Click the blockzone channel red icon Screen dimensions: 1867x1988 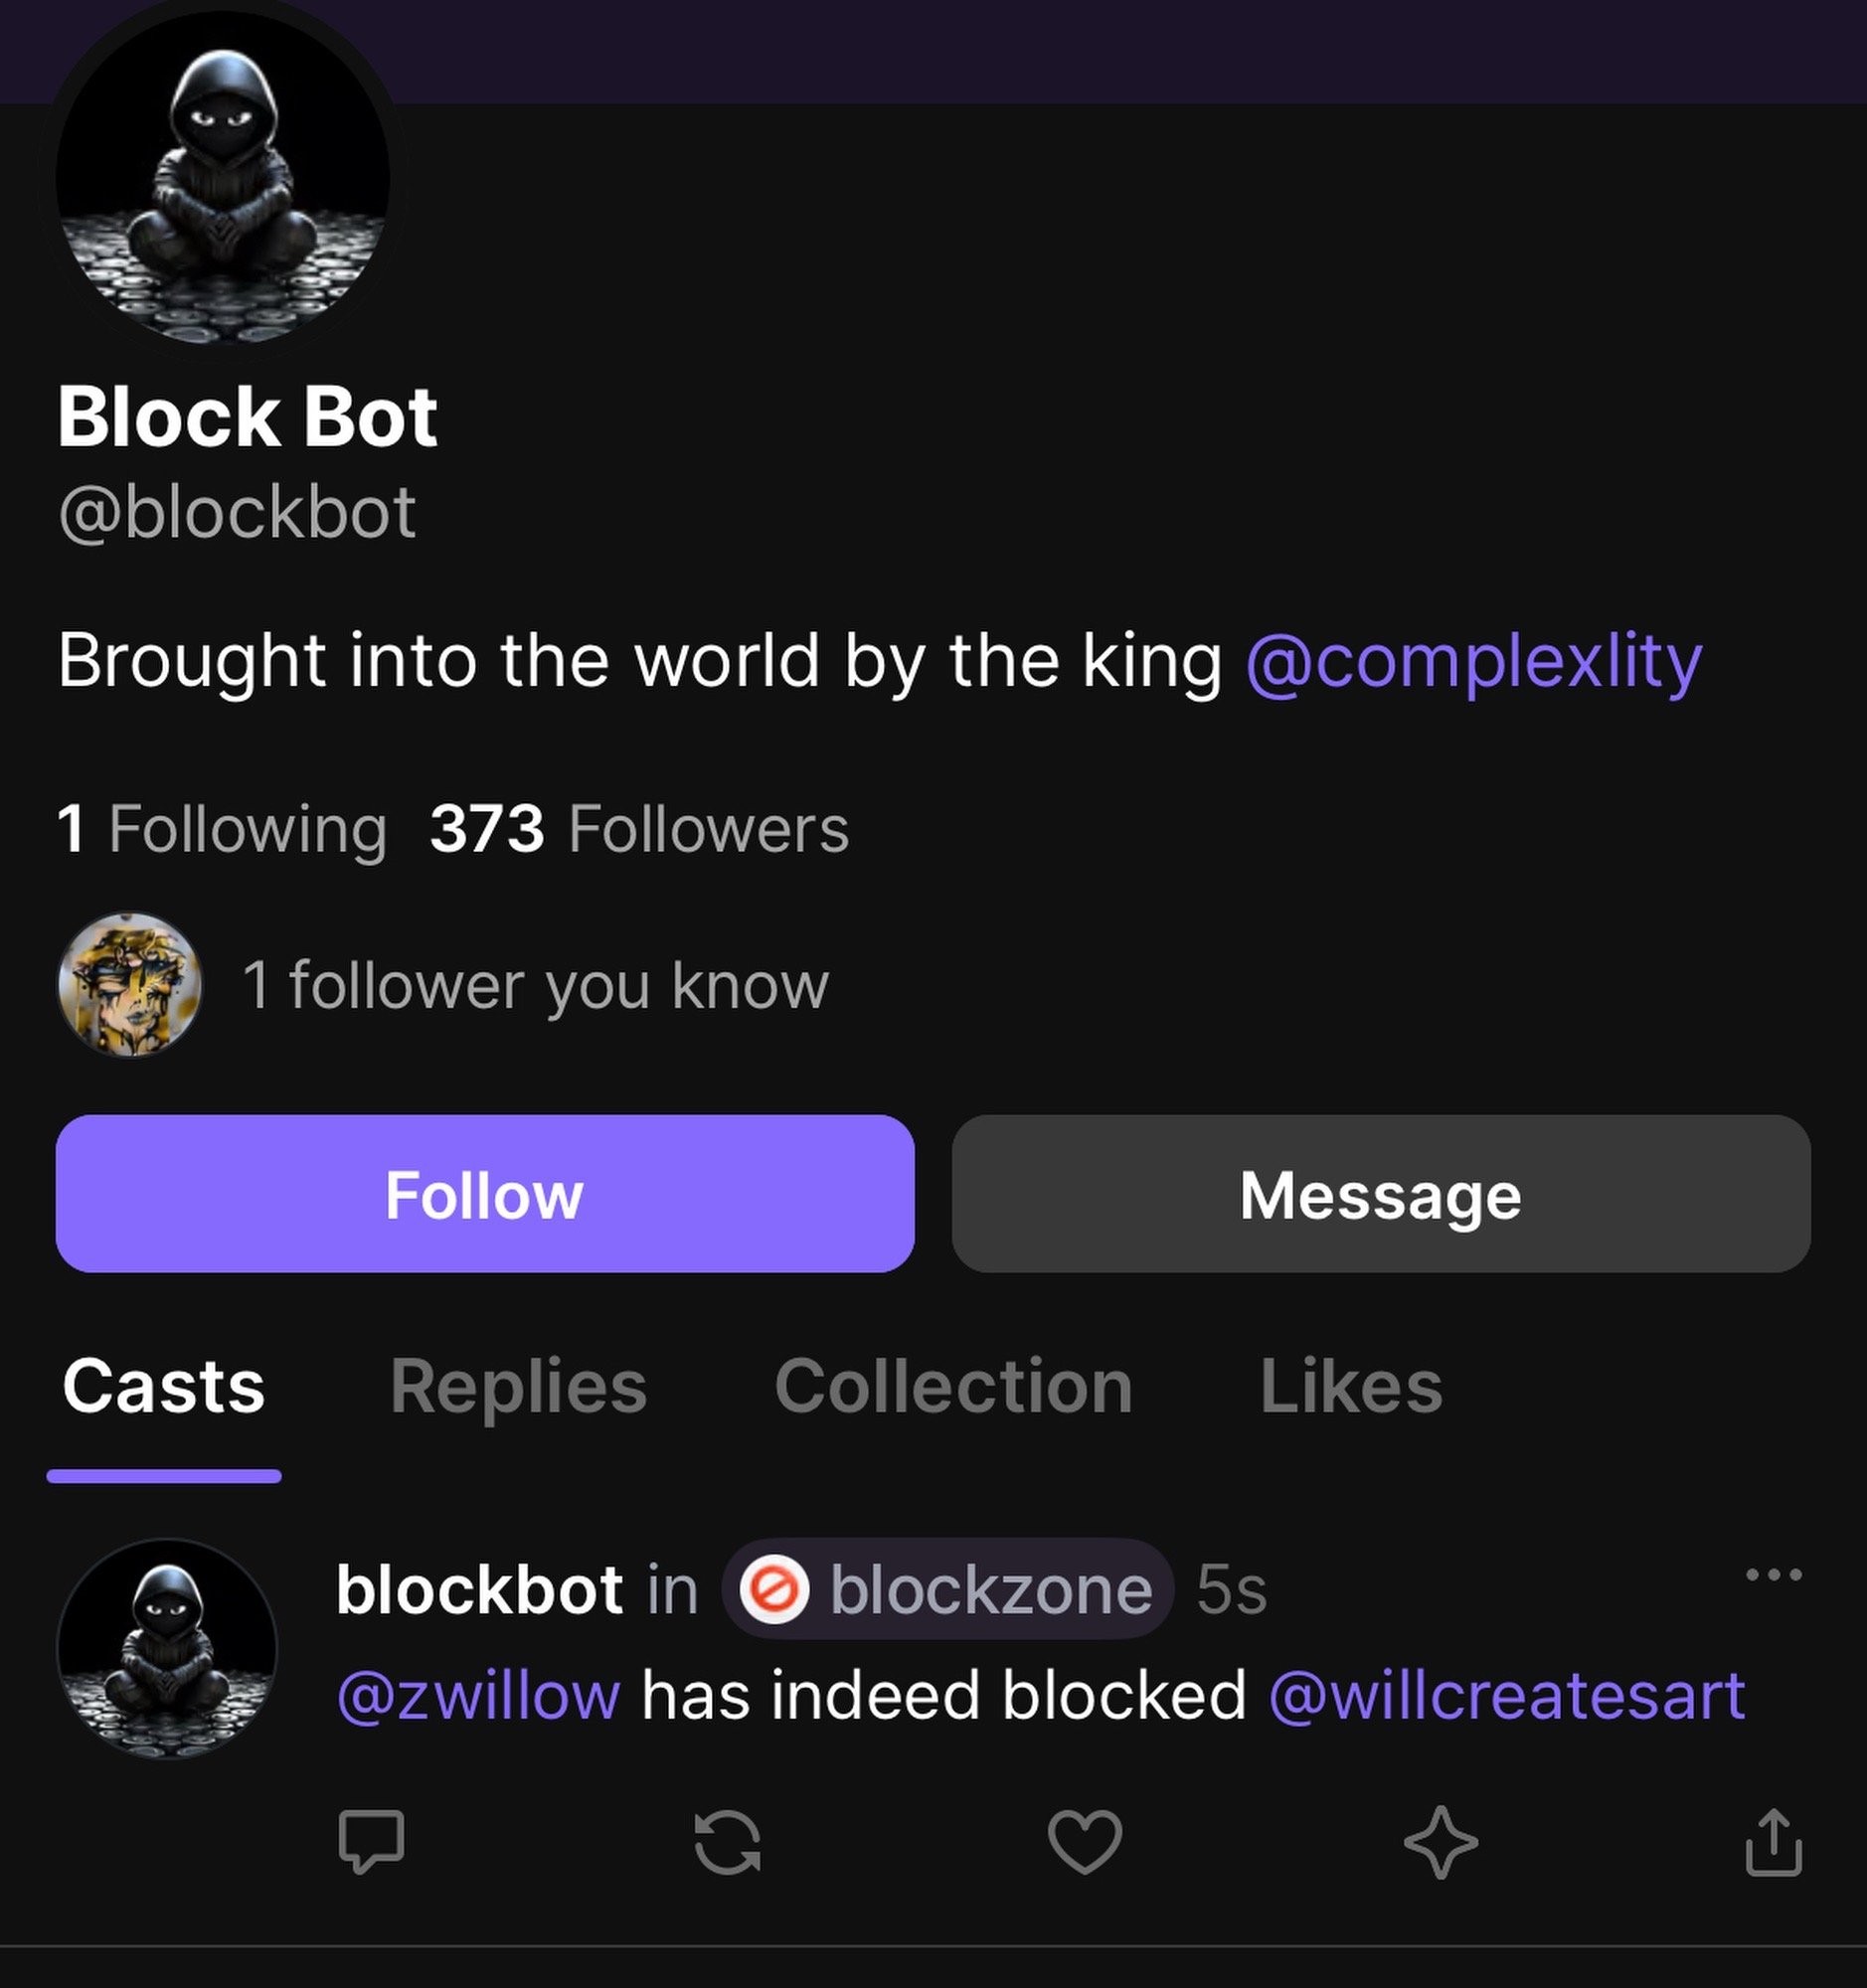tap(773, 1589)
